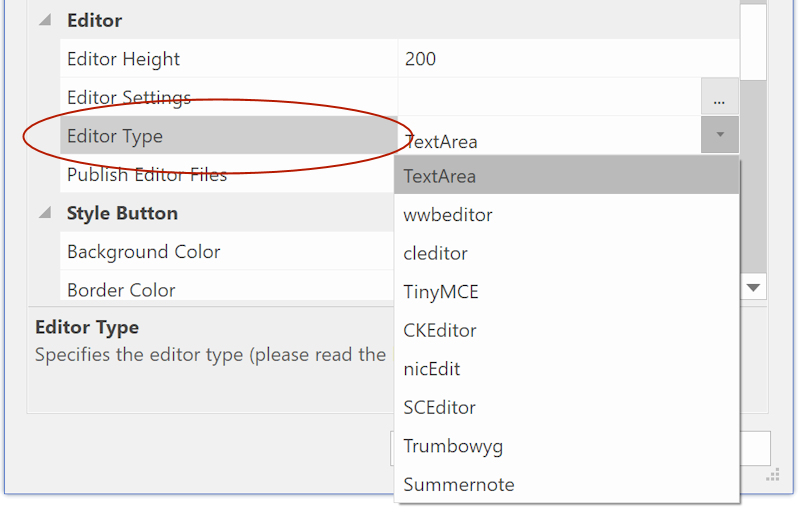
Task: Choose wwbeditor from the dropdown list
Action: 565,215
